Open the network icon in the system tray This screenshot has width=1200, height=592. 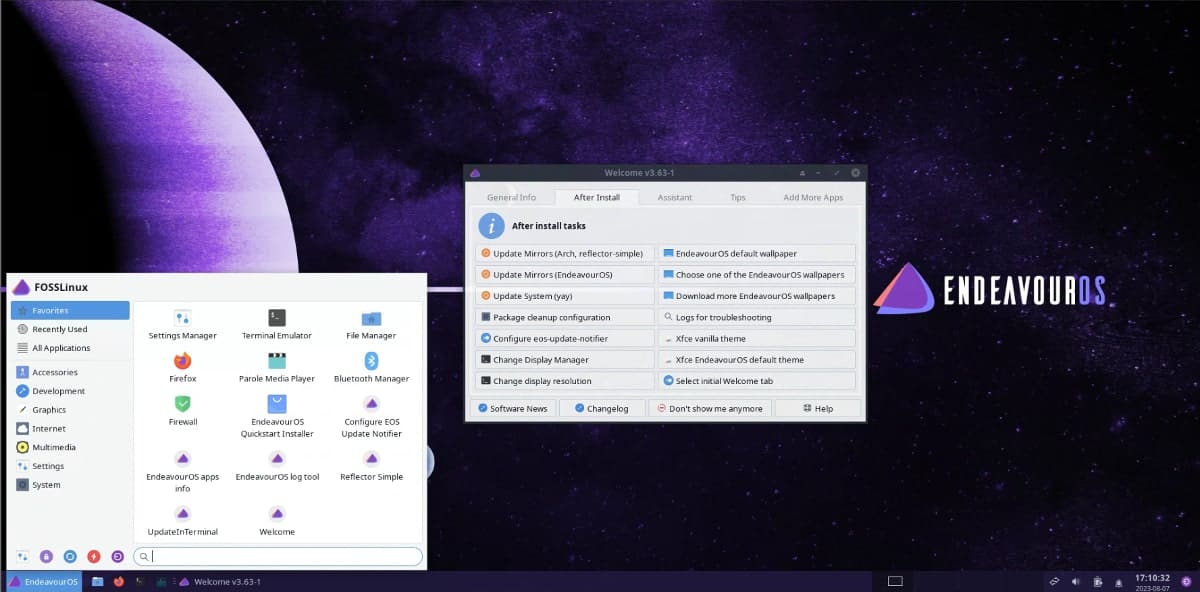click(x=1054, y=581)
